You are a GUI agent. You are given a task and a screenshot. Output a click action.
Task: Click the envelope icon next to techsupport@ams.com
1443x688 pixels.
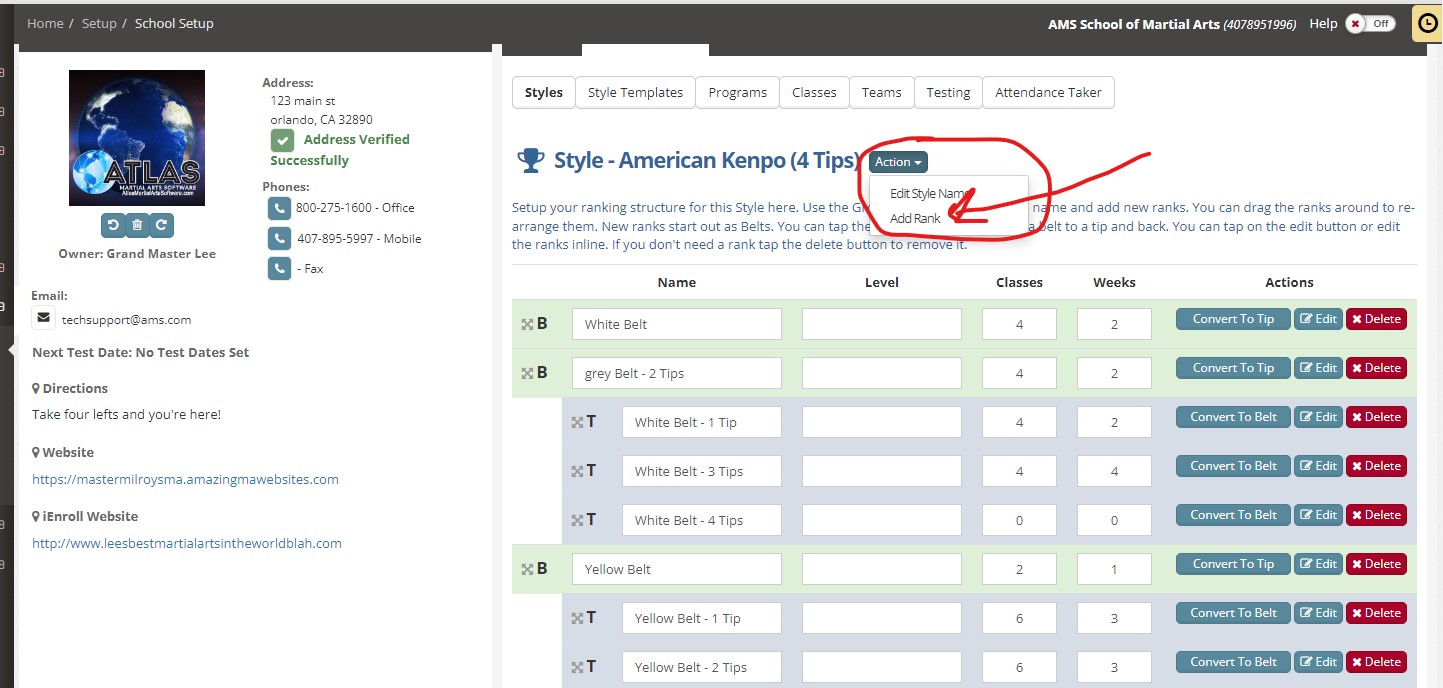[44, 319]
